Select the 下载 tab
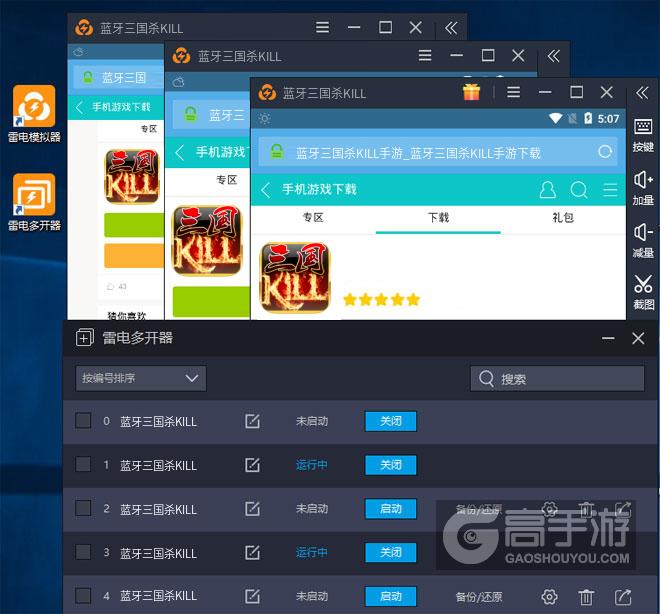Image resolution: width=660 pixels, height=614 pixels. [x=438, y=218]
